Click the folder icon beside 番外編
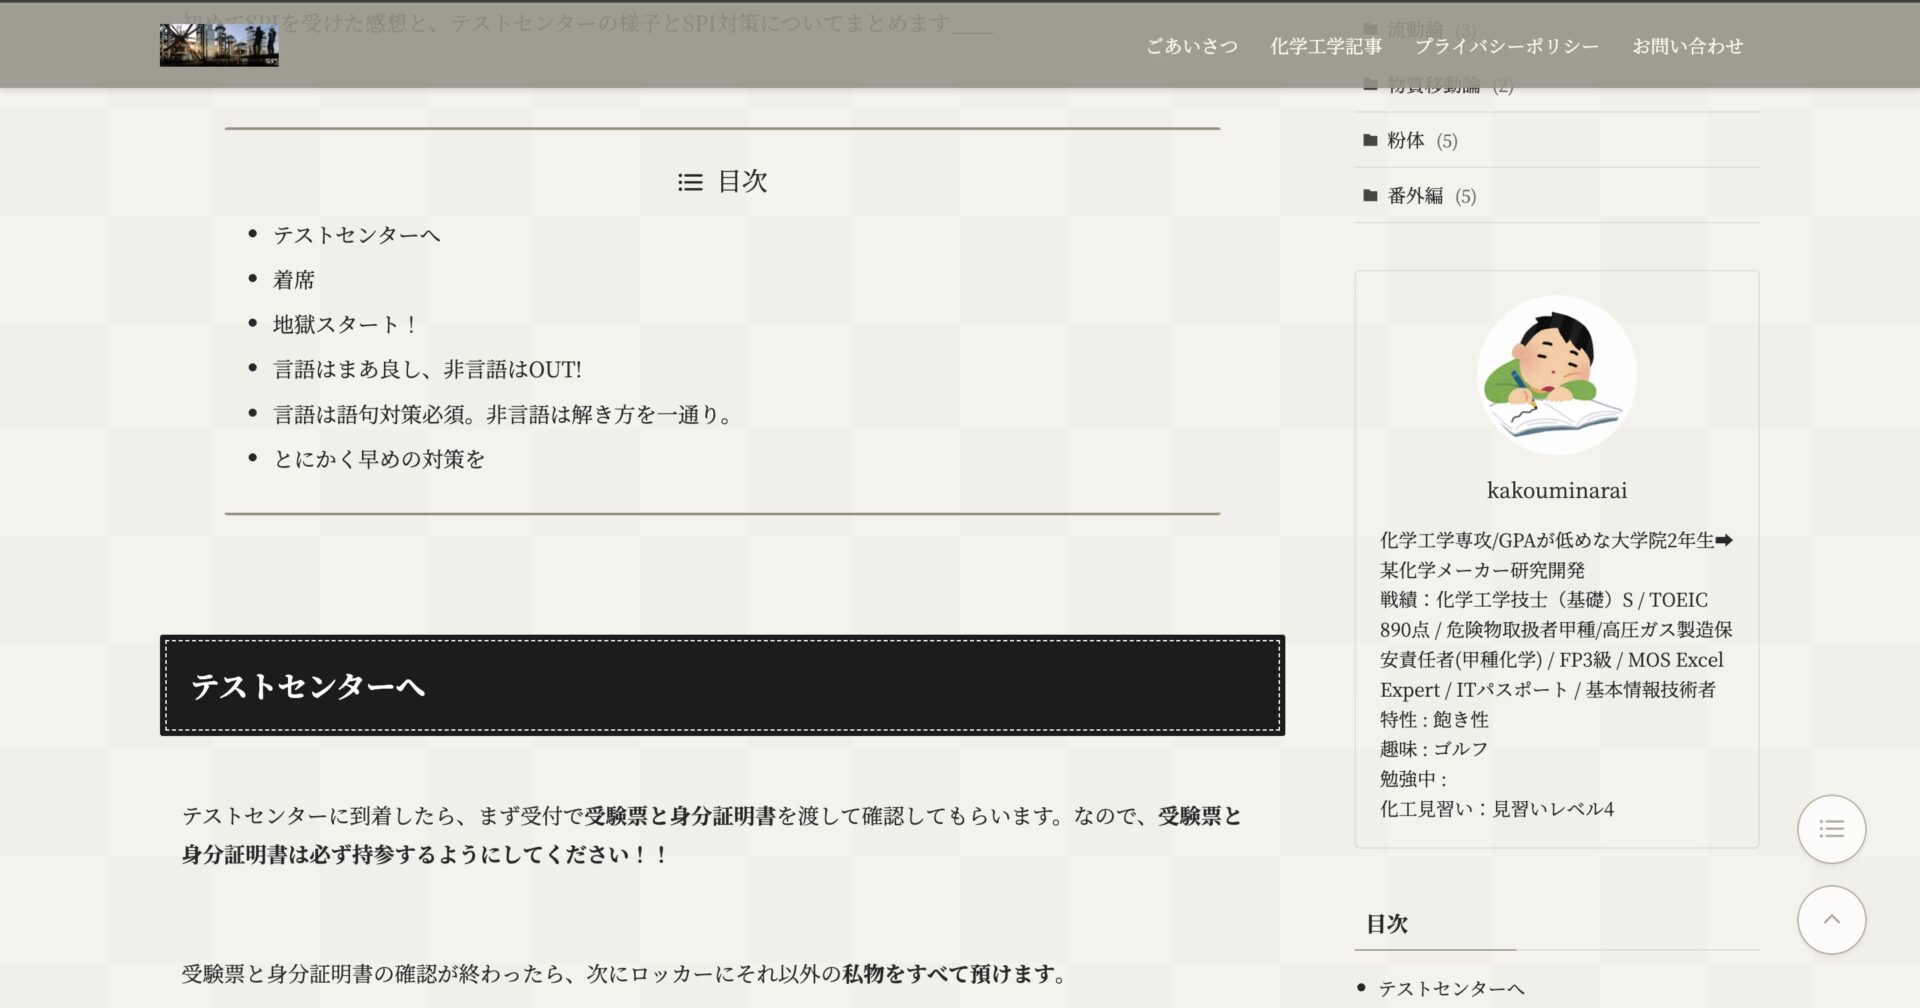This screenshot has width=1920, height=1008. coord(1370,196)
